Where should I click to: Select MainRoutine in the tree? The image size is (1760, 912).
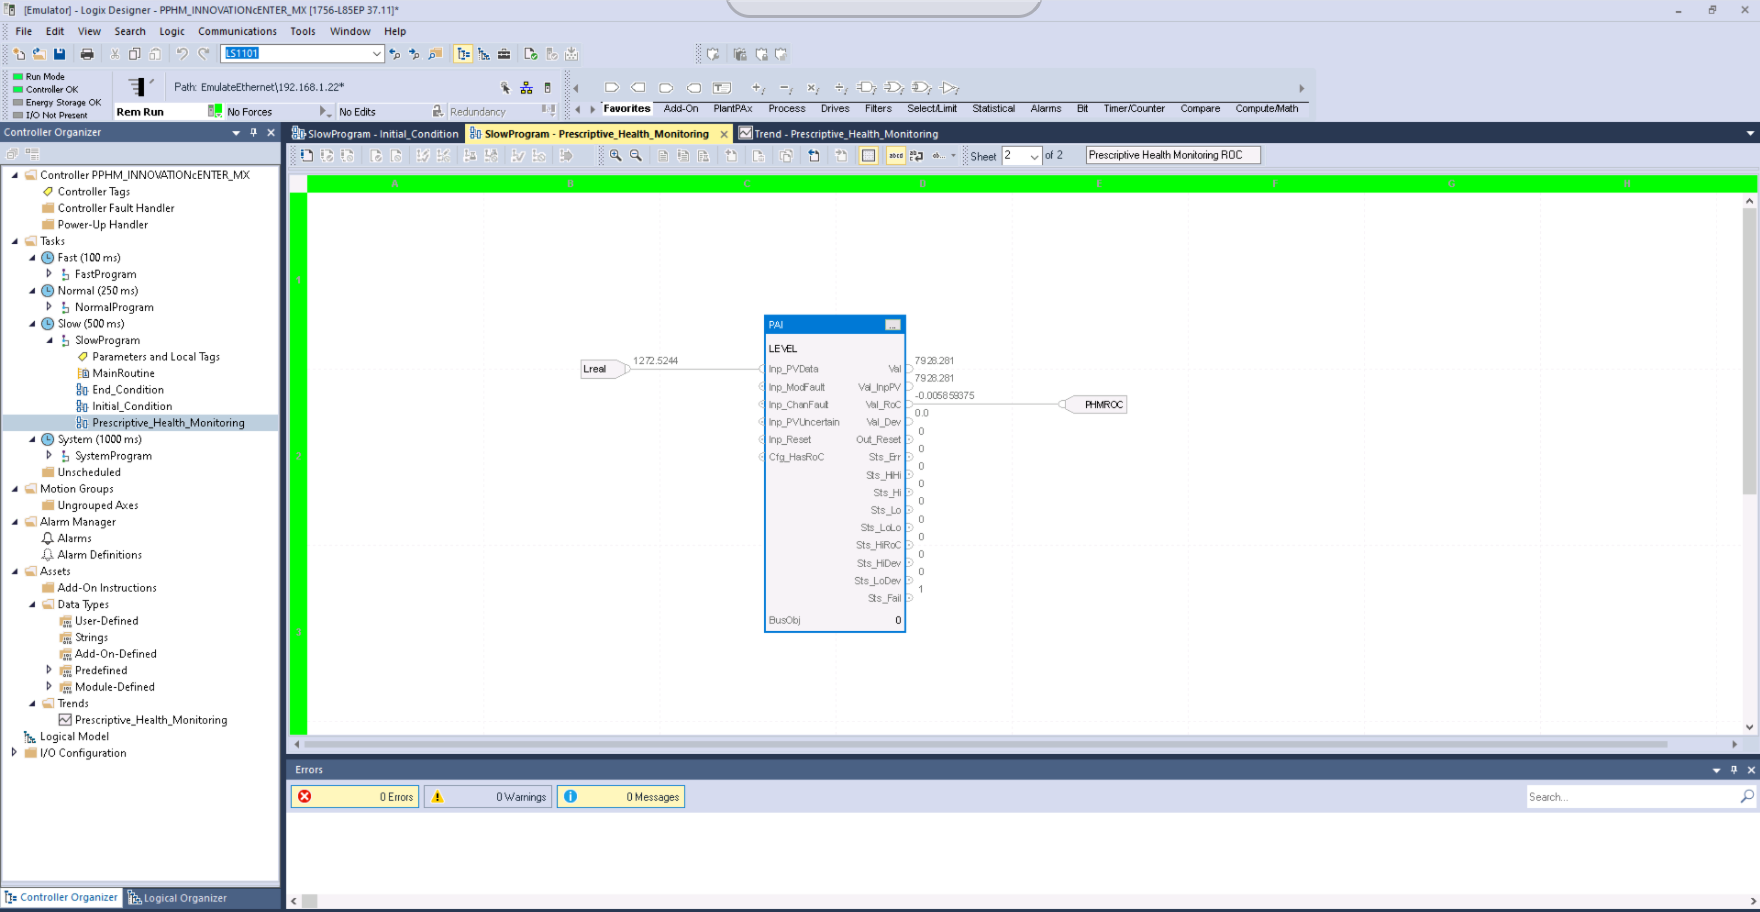click(123, 373)
